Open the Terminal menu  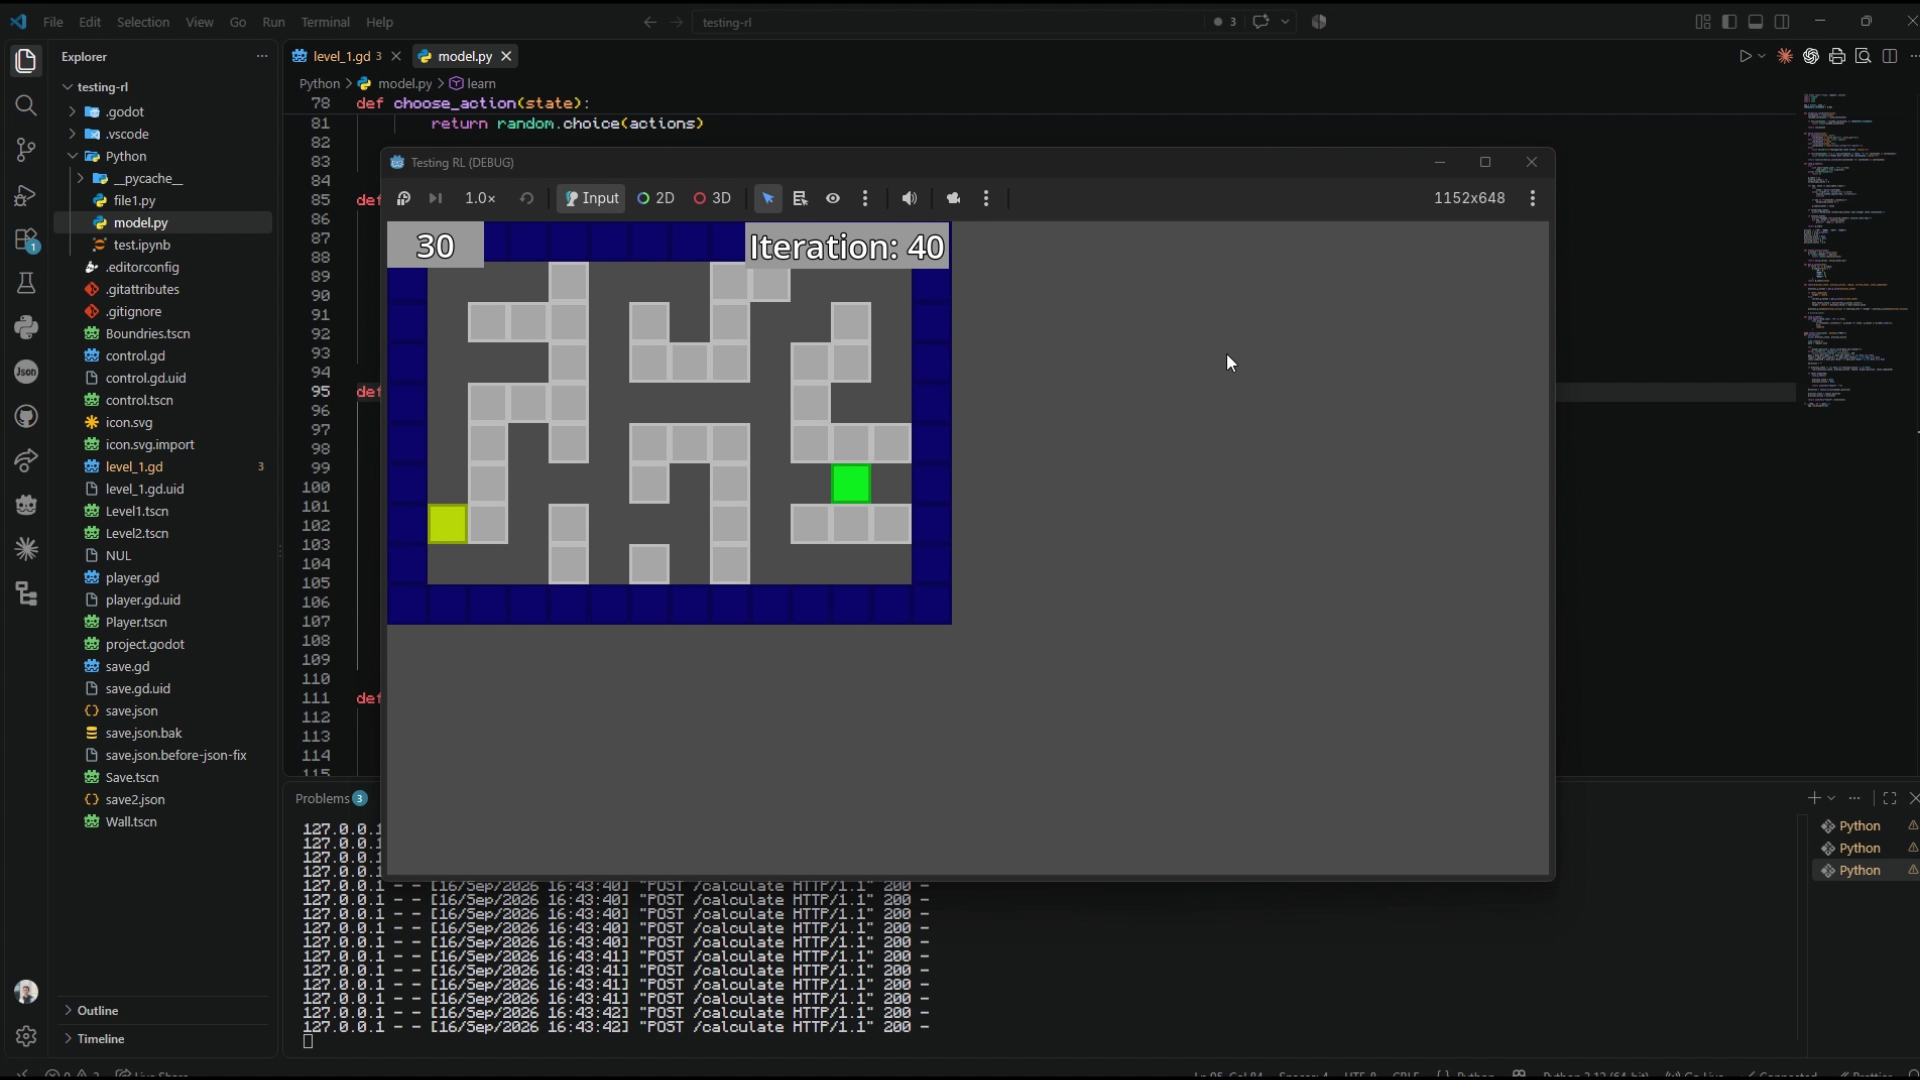pos(325,22)
